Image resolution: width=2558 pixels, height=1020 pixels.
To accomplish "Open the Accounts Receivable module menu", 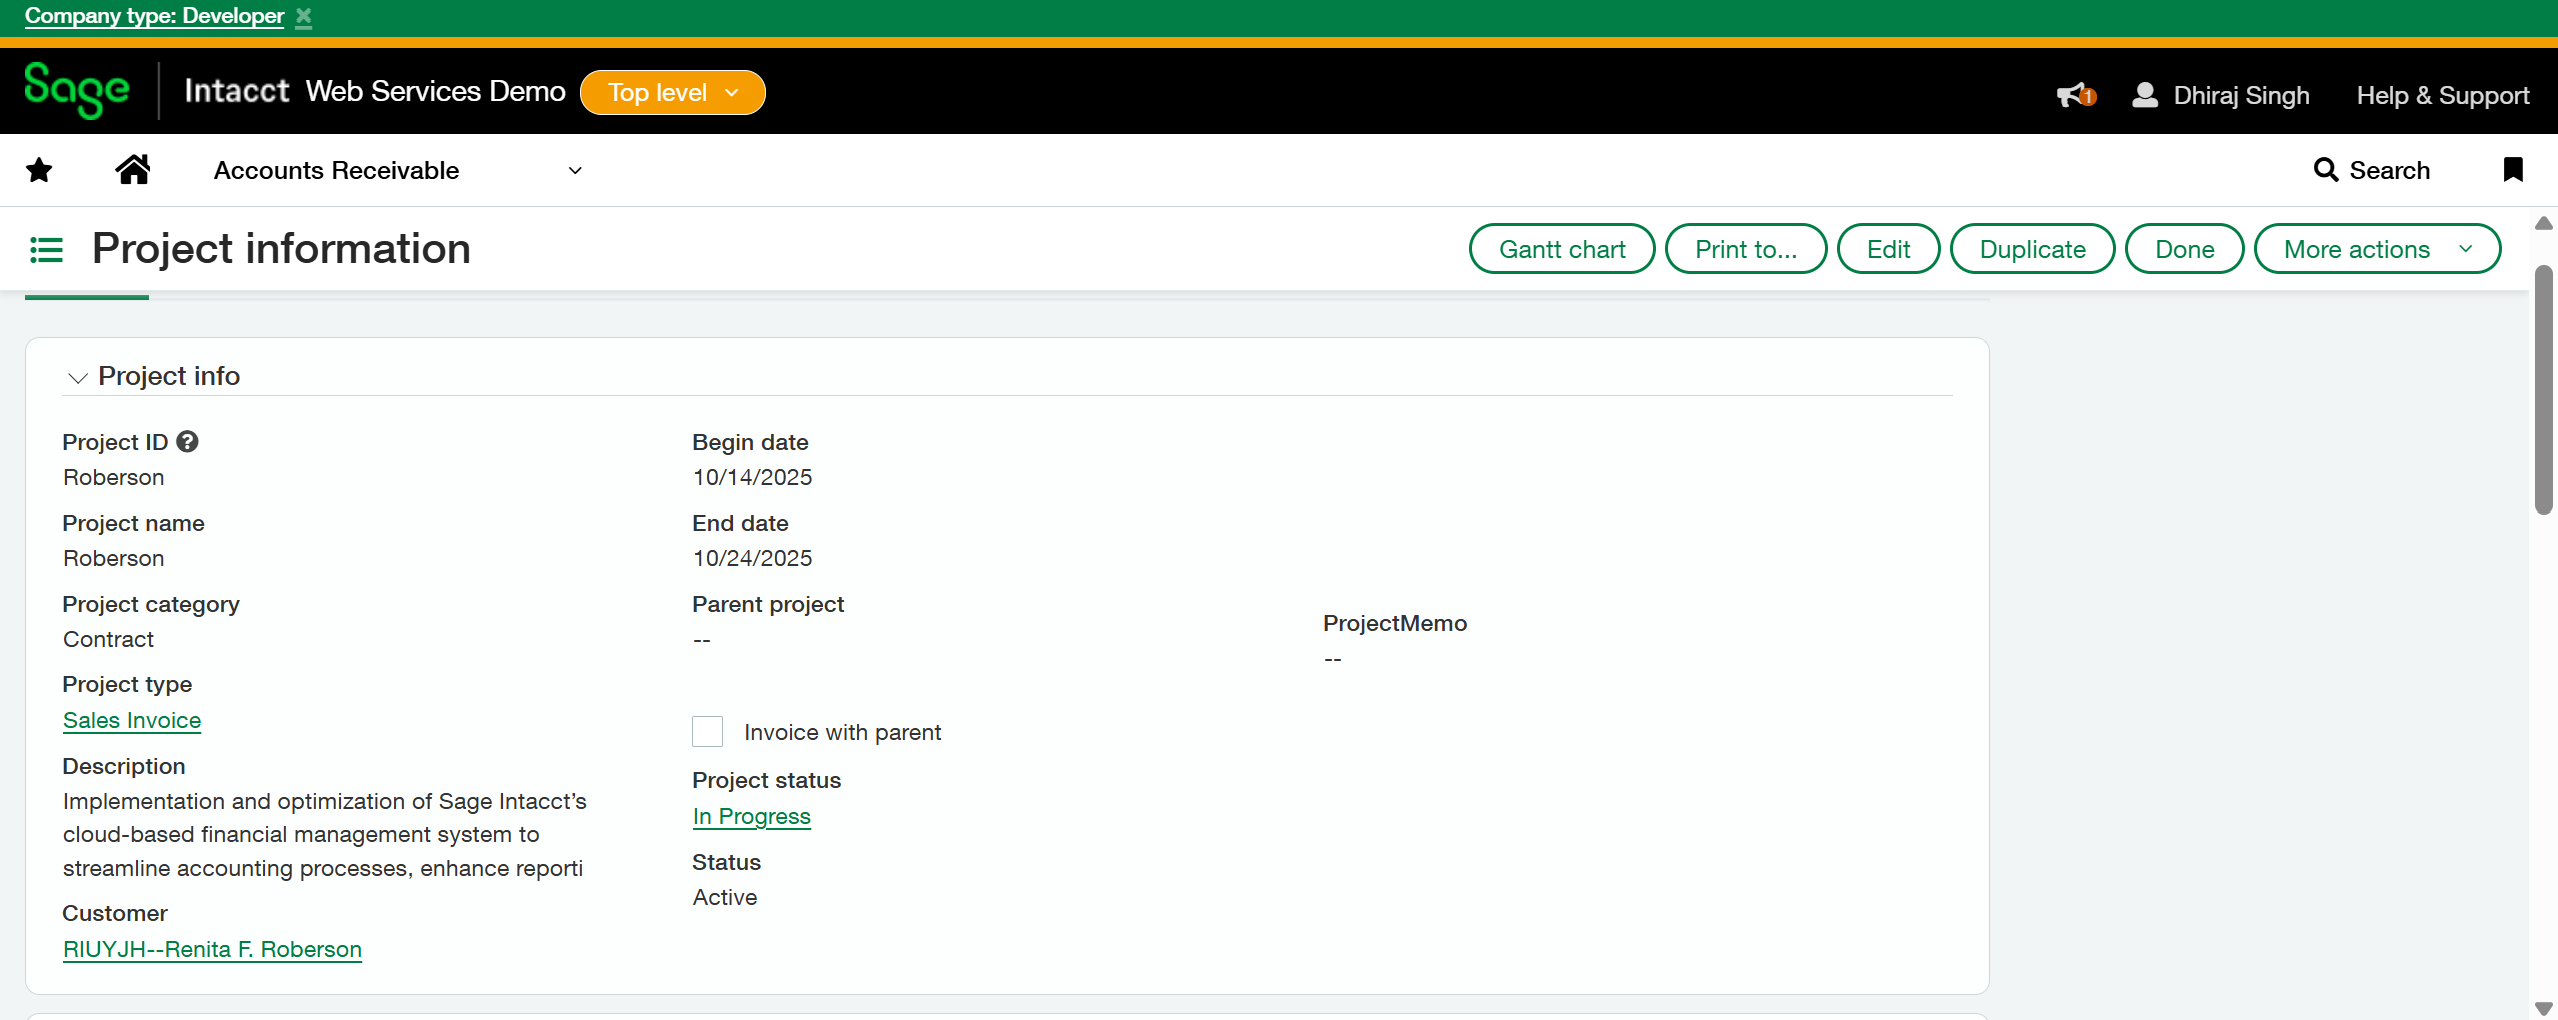I will 397,171.
